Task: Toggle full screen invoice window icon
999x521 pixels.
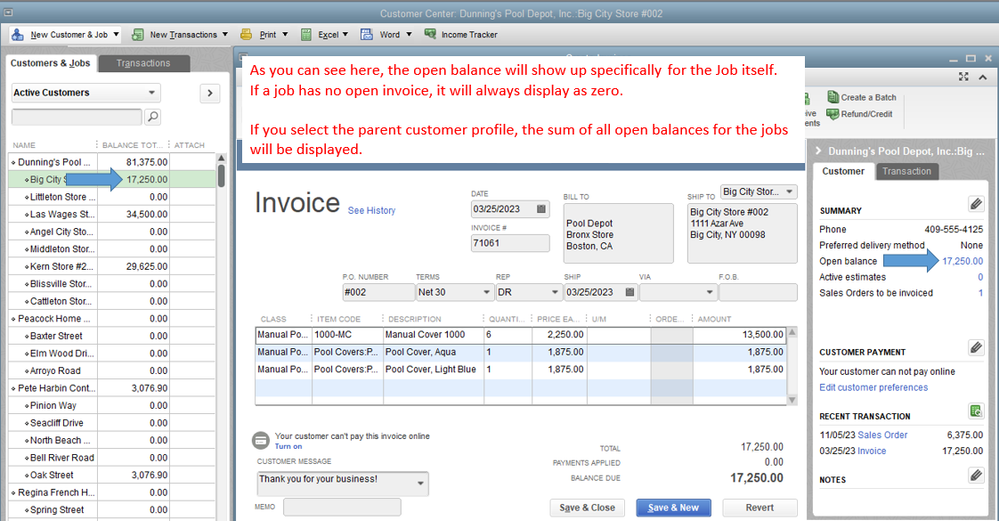Action: click(x=963, y=76)
